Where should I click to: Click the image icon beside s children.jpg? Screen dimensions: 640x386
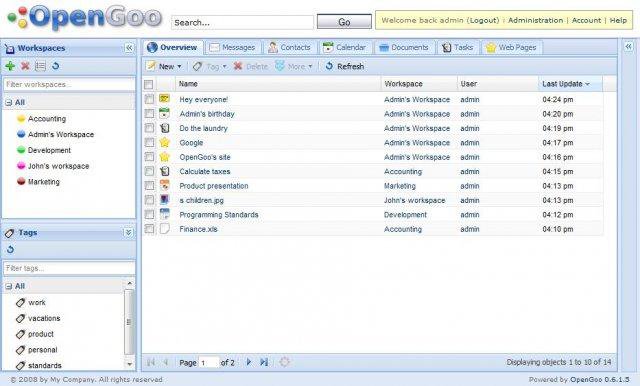pyautogui.click(x=164, y=200)
